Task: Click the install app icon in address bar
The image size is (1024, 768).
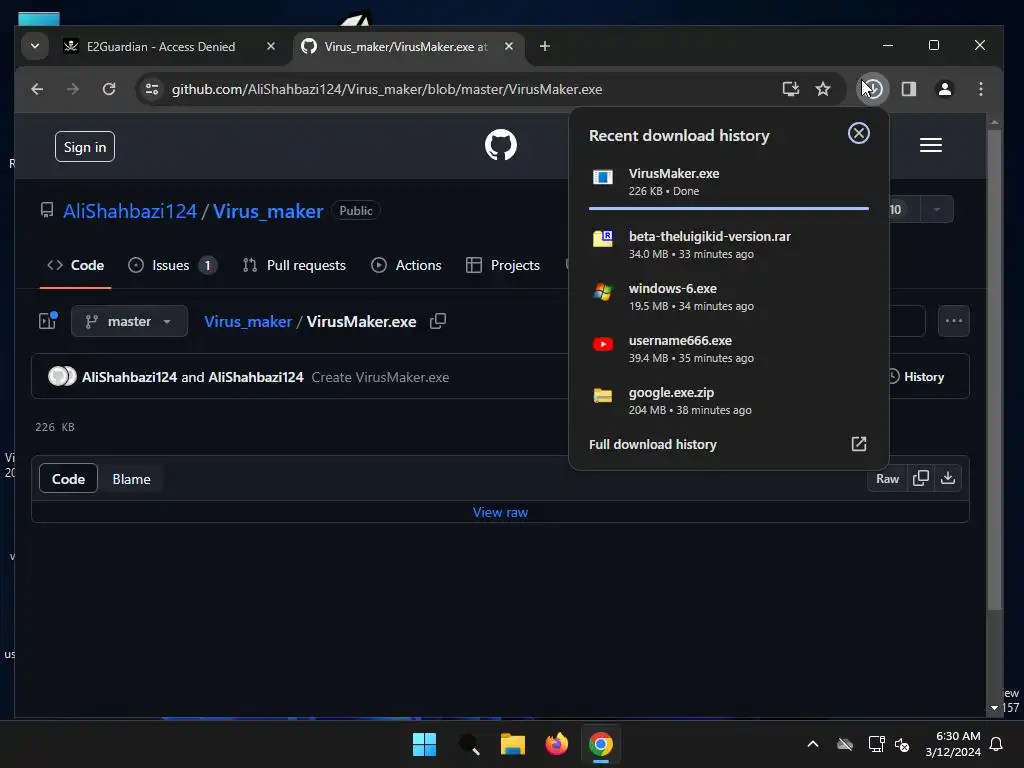Action: (790, 89)
